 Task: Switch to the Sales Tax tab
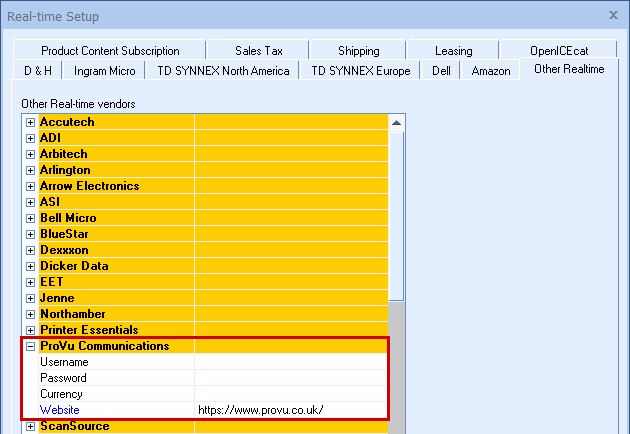point(257,51)
